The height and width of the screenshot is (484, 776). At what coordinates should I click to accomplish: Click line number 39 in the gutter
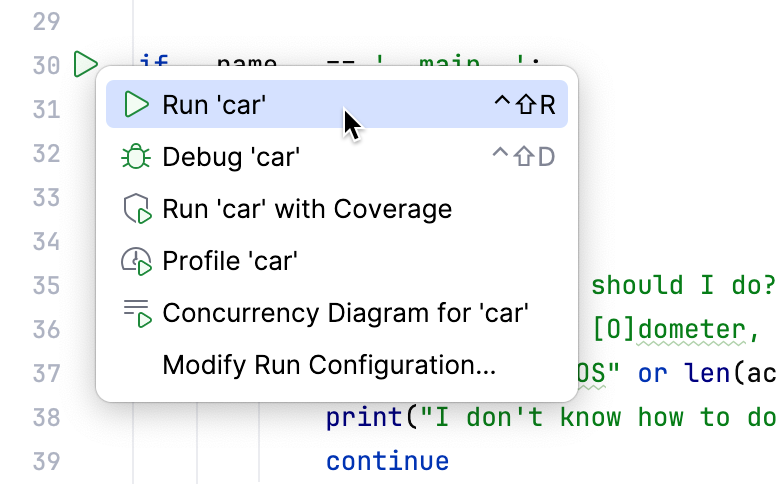(46, 461)
